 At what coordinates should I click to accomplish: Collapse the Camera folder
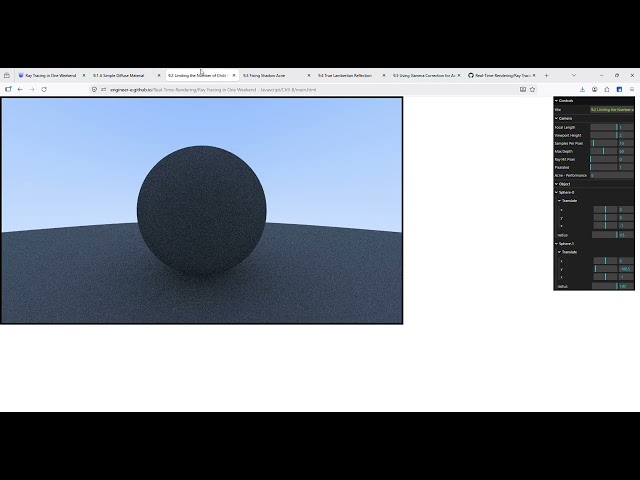pyautogui.click(x=594, y=118)
